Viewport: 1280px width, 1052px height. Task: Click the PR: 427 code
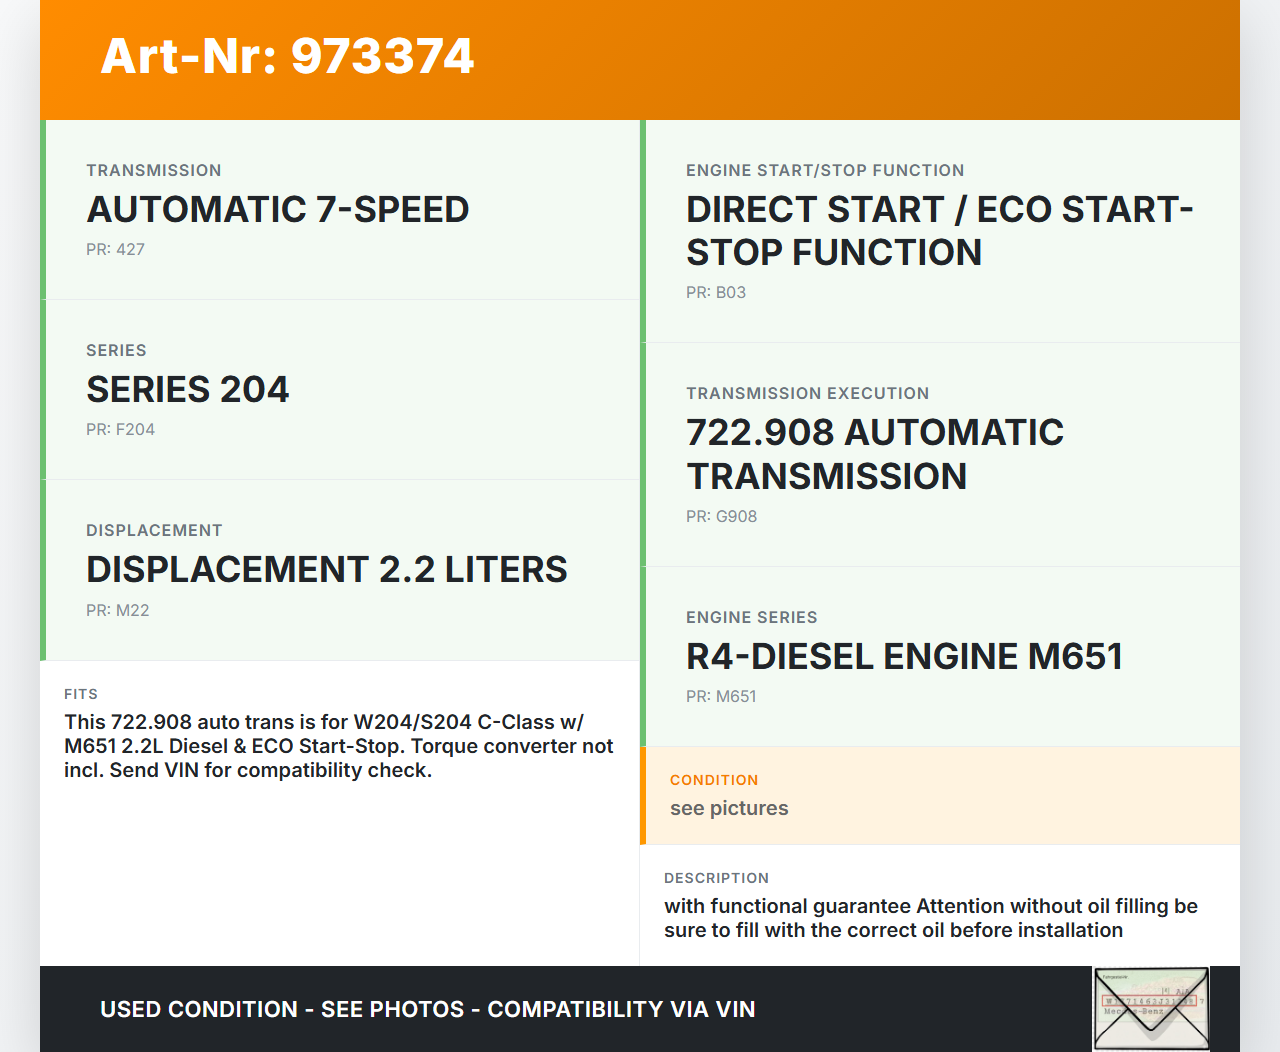115,250
